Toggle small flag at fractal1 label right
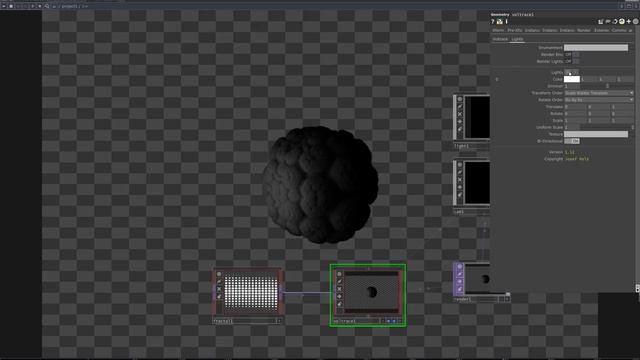 click(279, 321)
